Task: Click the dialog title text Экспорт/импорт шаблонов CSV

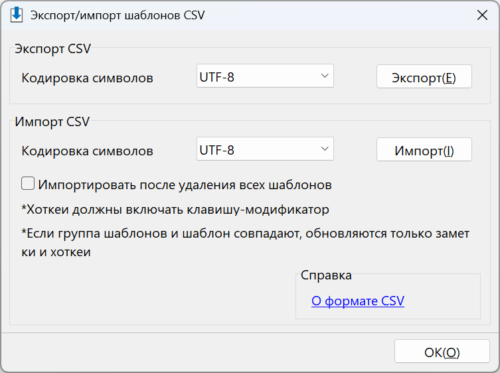Action: pyautogui.click(x=118, y=15)
